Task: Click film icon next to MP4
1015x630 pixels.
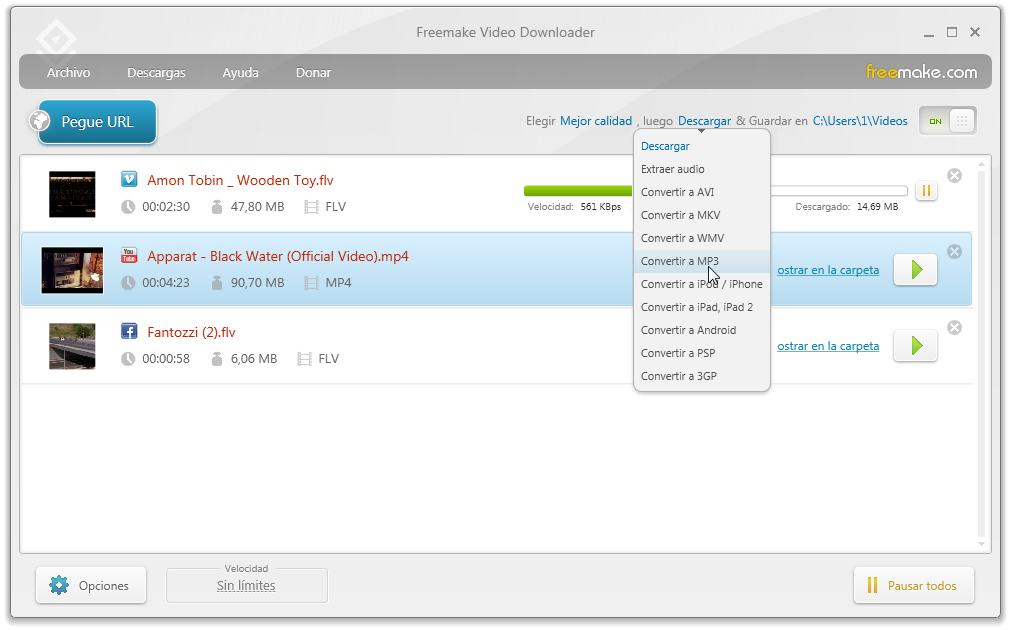Action: 311,283
